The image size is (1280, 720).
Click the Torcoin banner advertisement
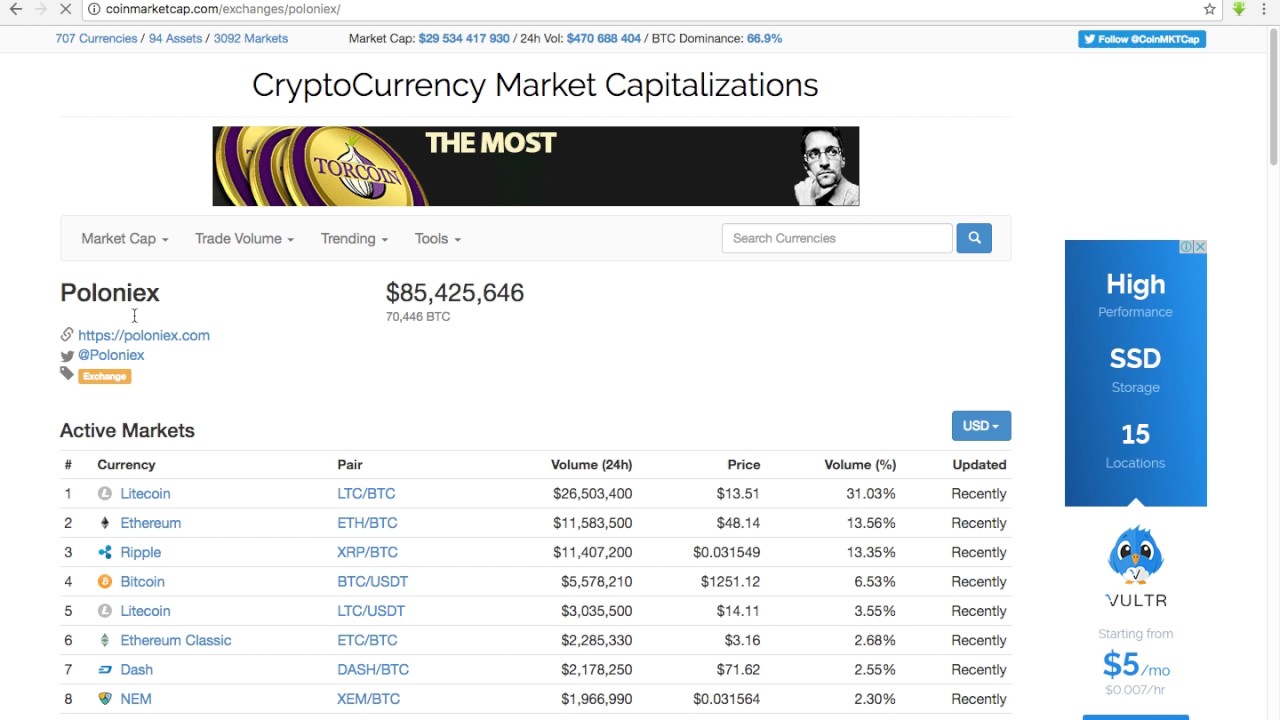coord(535,166)
